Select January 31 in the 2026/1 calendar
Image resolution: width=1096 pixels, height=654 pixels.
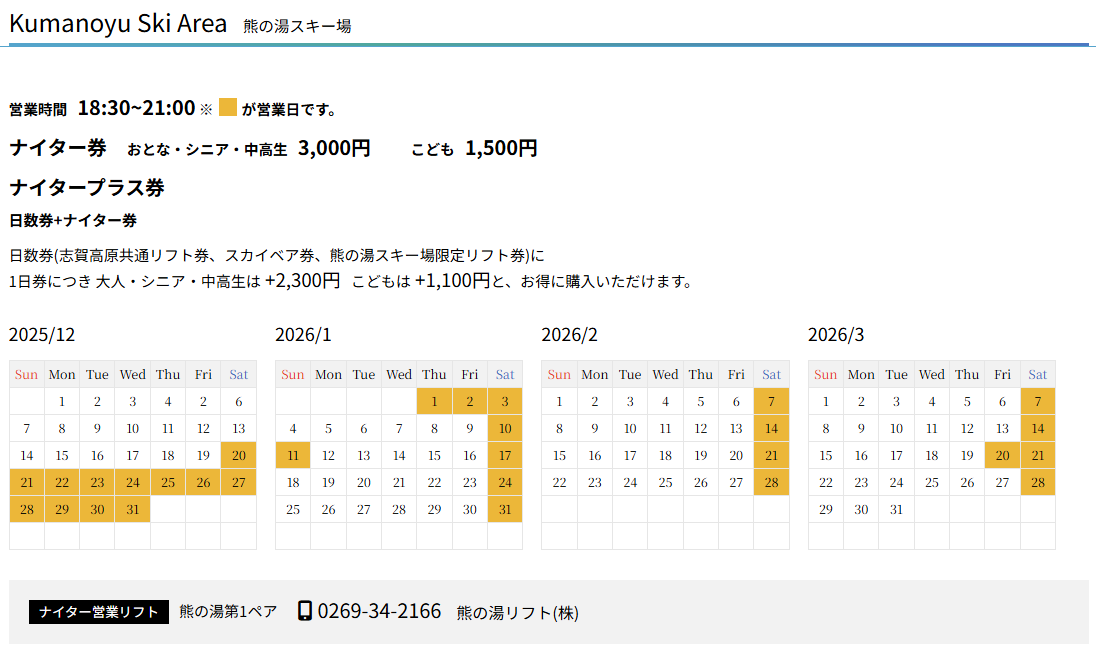505,509
